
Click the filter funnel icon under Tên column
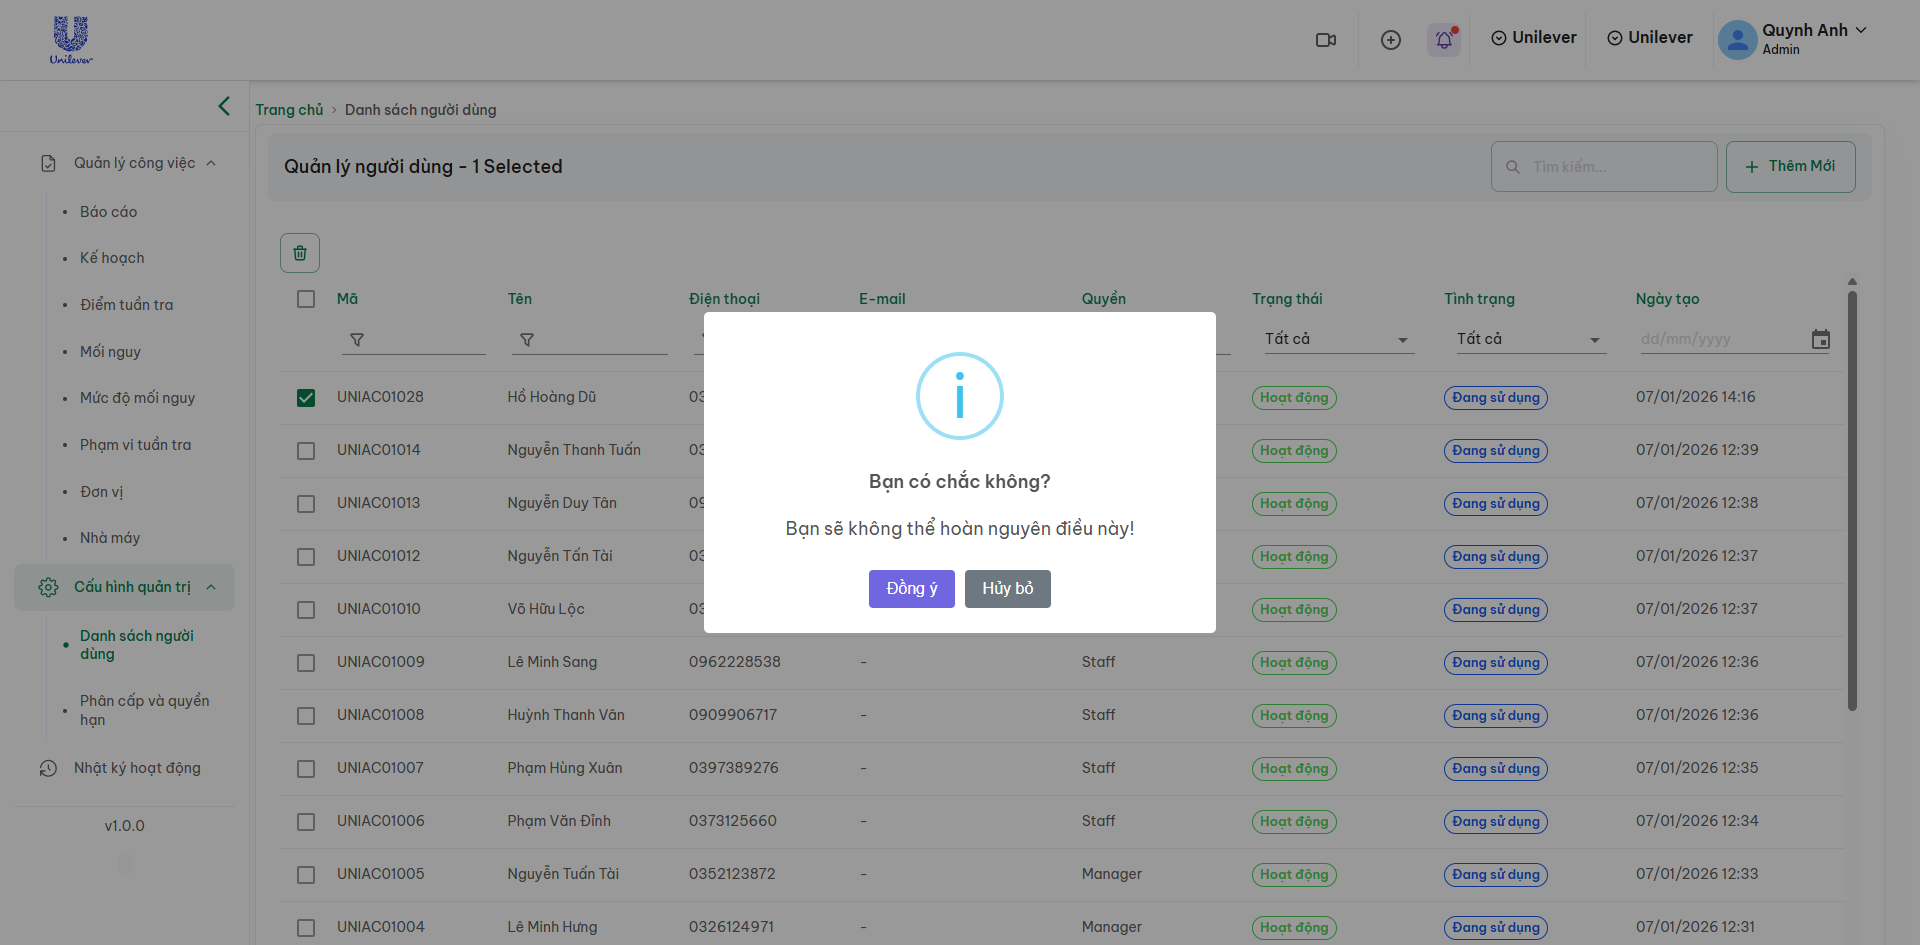coord(527,340)
